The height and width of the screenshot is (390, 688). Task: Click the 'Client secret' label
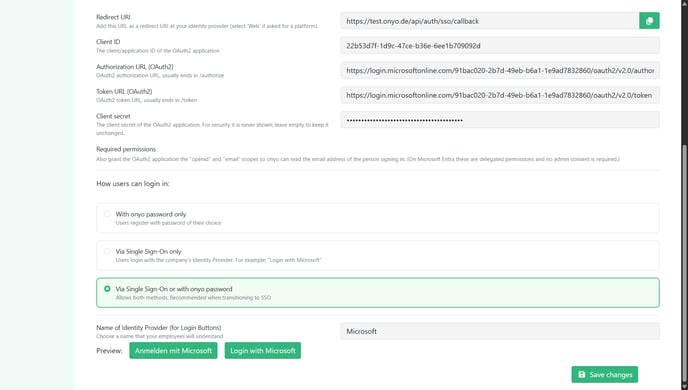tap(113, 116)
